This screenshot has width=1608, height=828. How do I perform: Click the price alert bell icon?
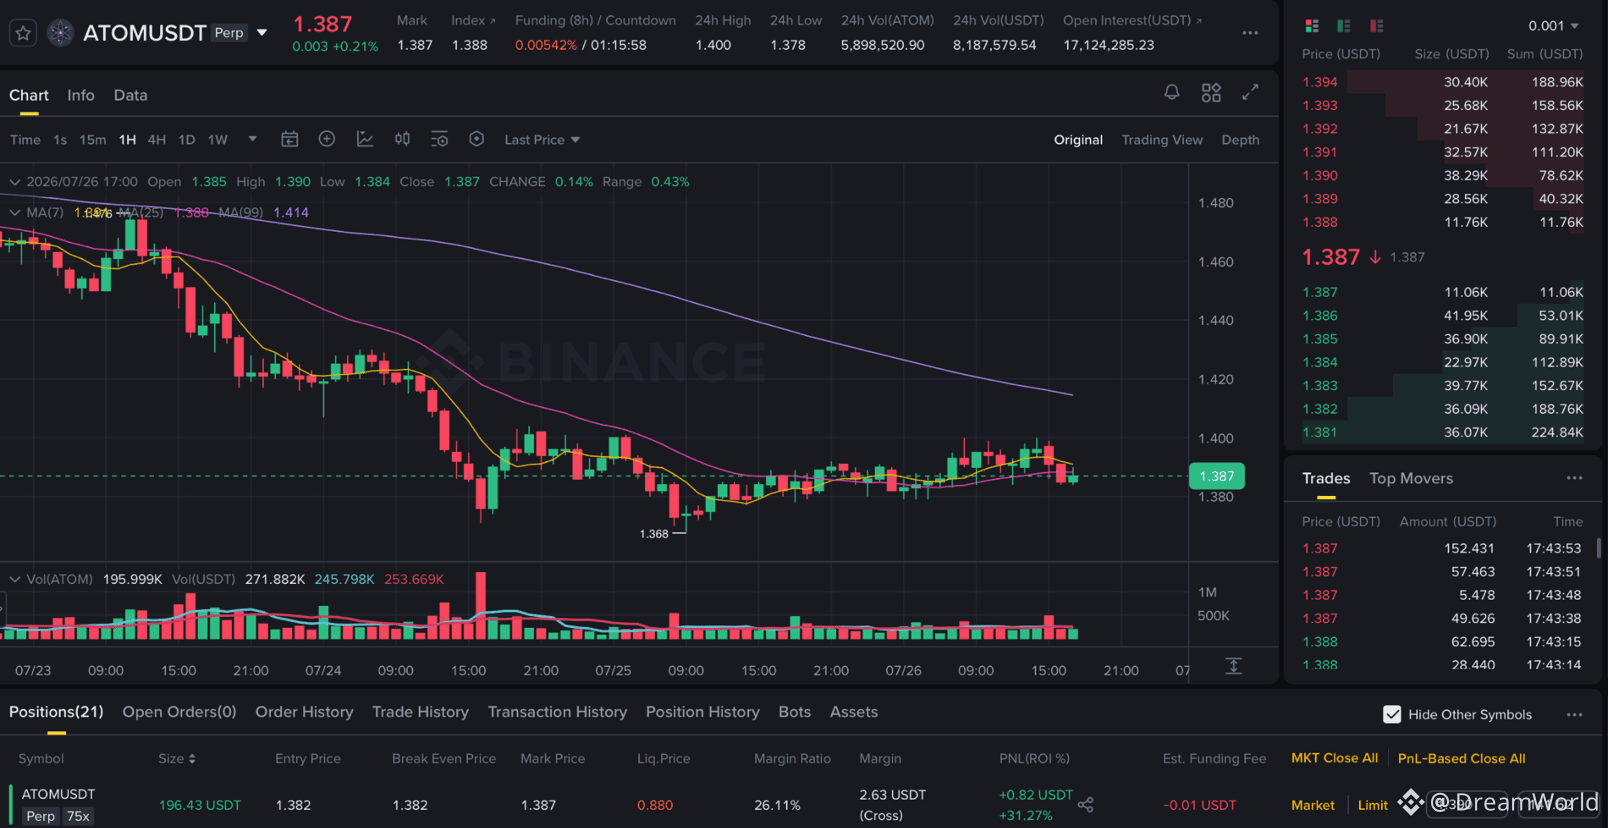[x=1172, y=92]
